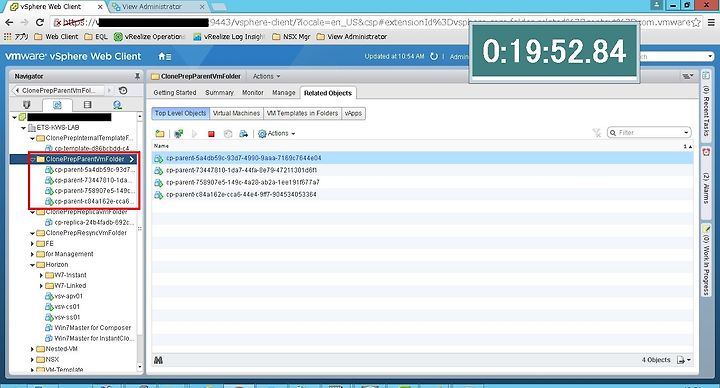Expand the Nested-VM folder

(x=32, y=349)
